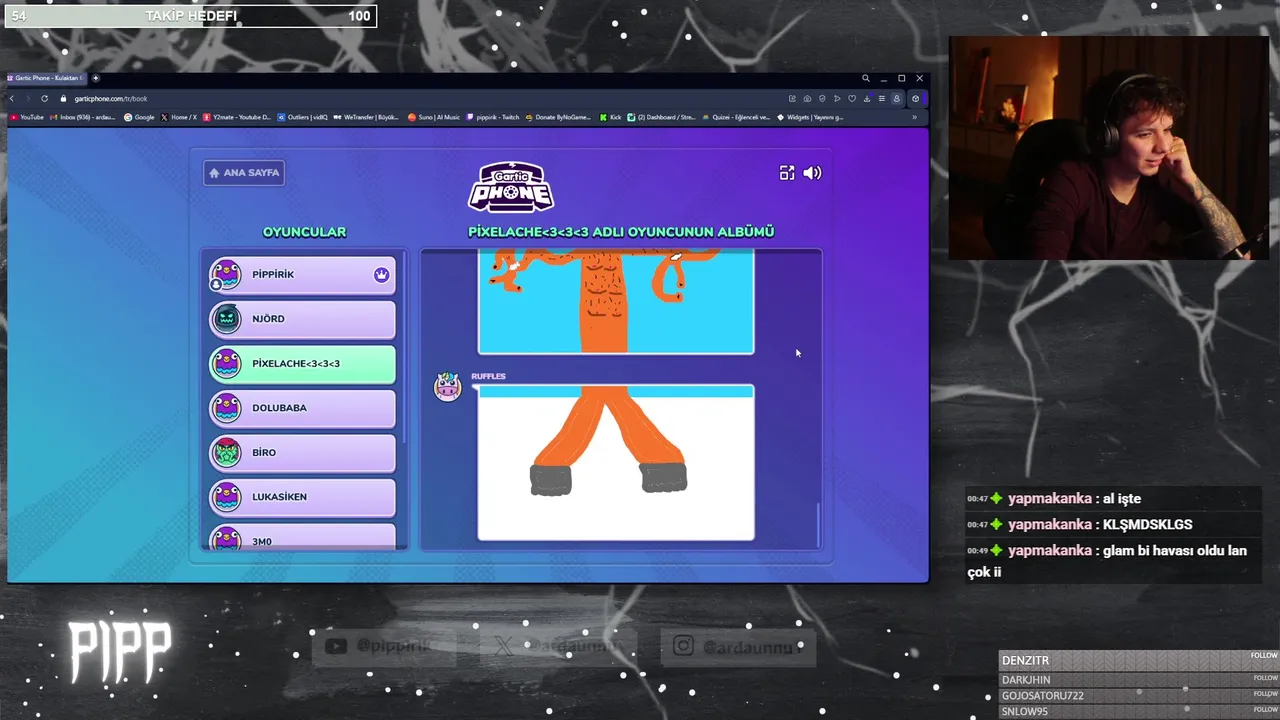The image size is (1280, 720).
Task: Click BİRO's green monster avatar
Action: point(227,453)
